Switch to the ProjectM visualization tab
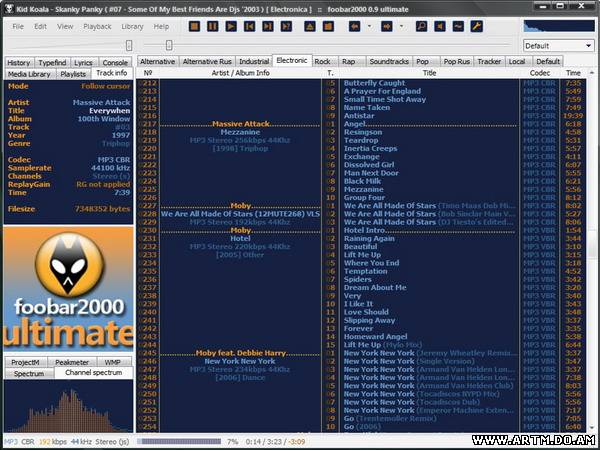The width and height of the screenshot is (600, 450). click(26, 362)
